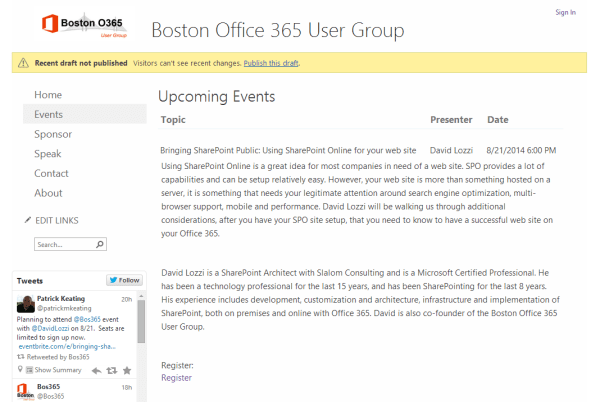
Task: Click the Patrick Keating tweet author name
Action: click(61, 298)
